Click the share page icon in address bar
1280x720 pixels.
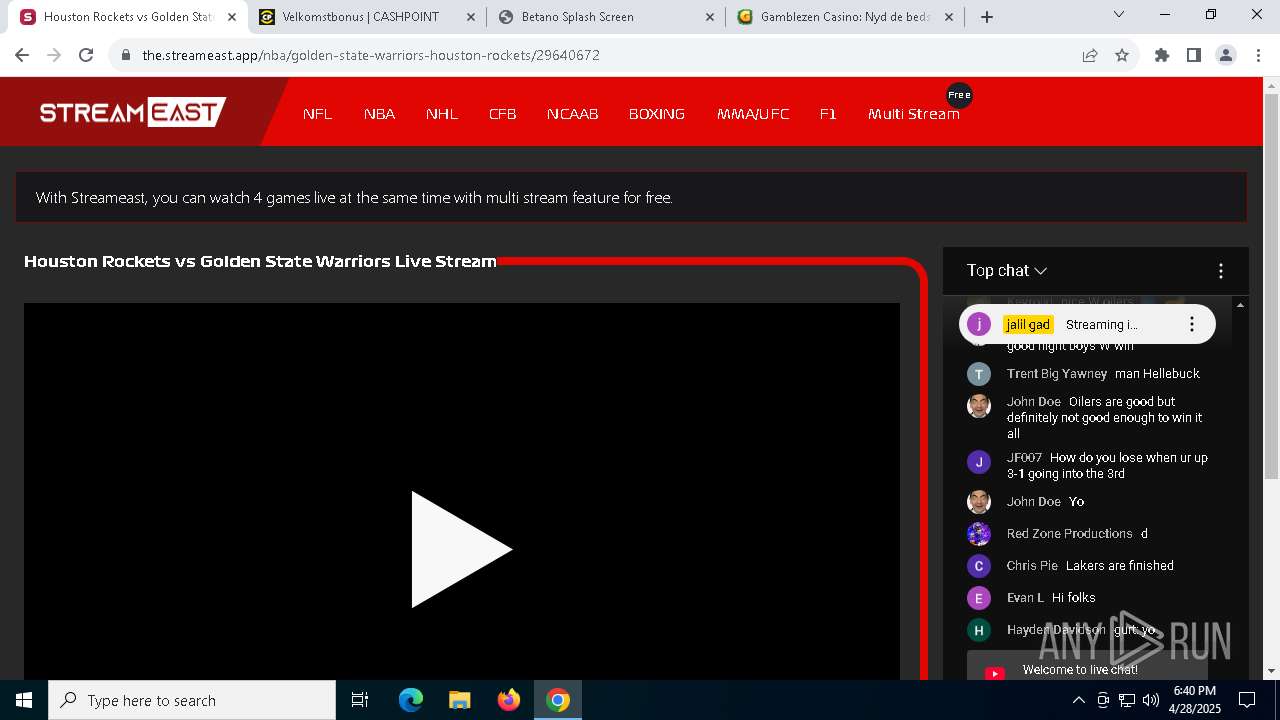point(1090,55)
